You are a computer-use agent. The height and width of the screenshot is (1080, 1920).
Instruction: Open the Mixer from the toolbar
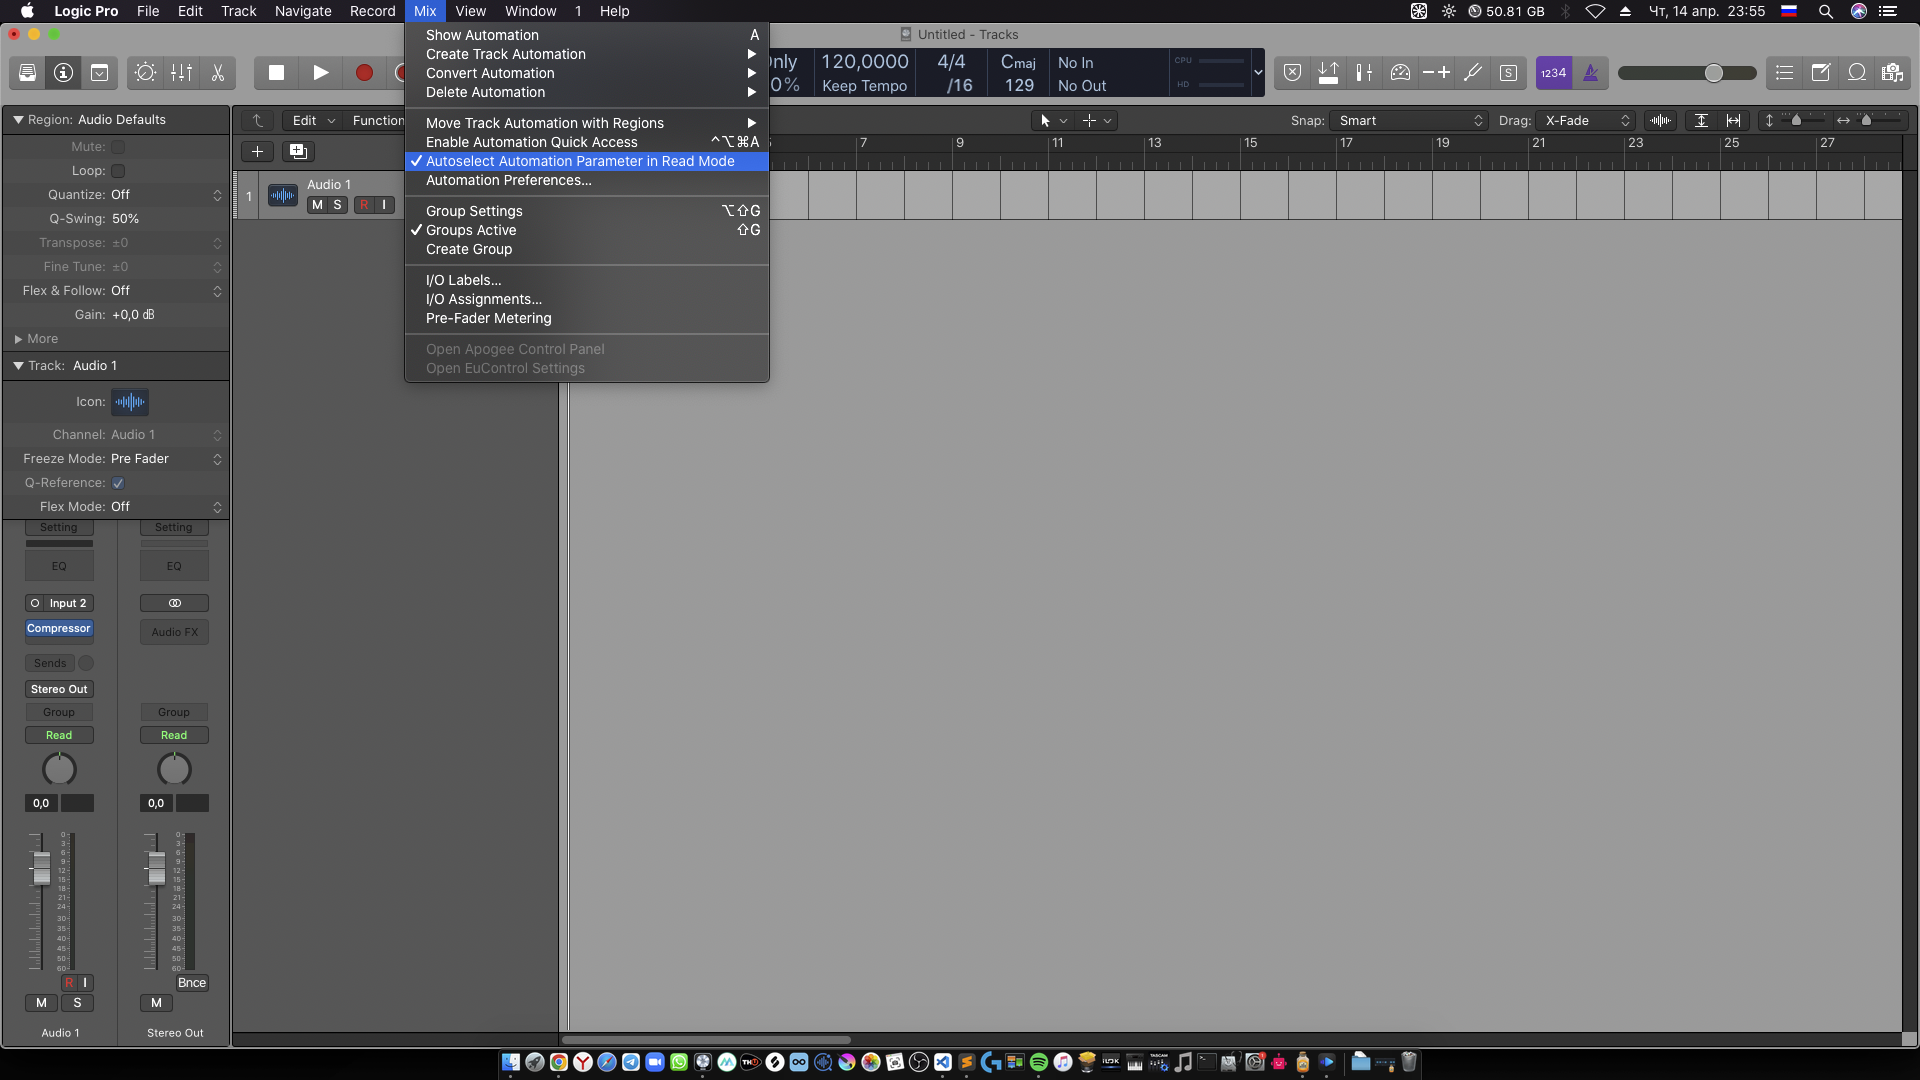[182, 73]
